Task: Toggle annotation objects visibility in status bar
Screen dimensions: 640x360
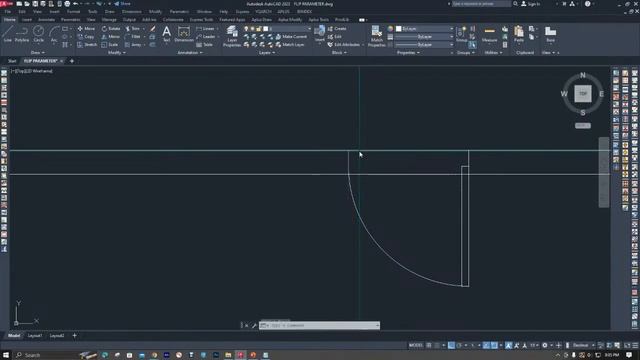Action: 509,345
